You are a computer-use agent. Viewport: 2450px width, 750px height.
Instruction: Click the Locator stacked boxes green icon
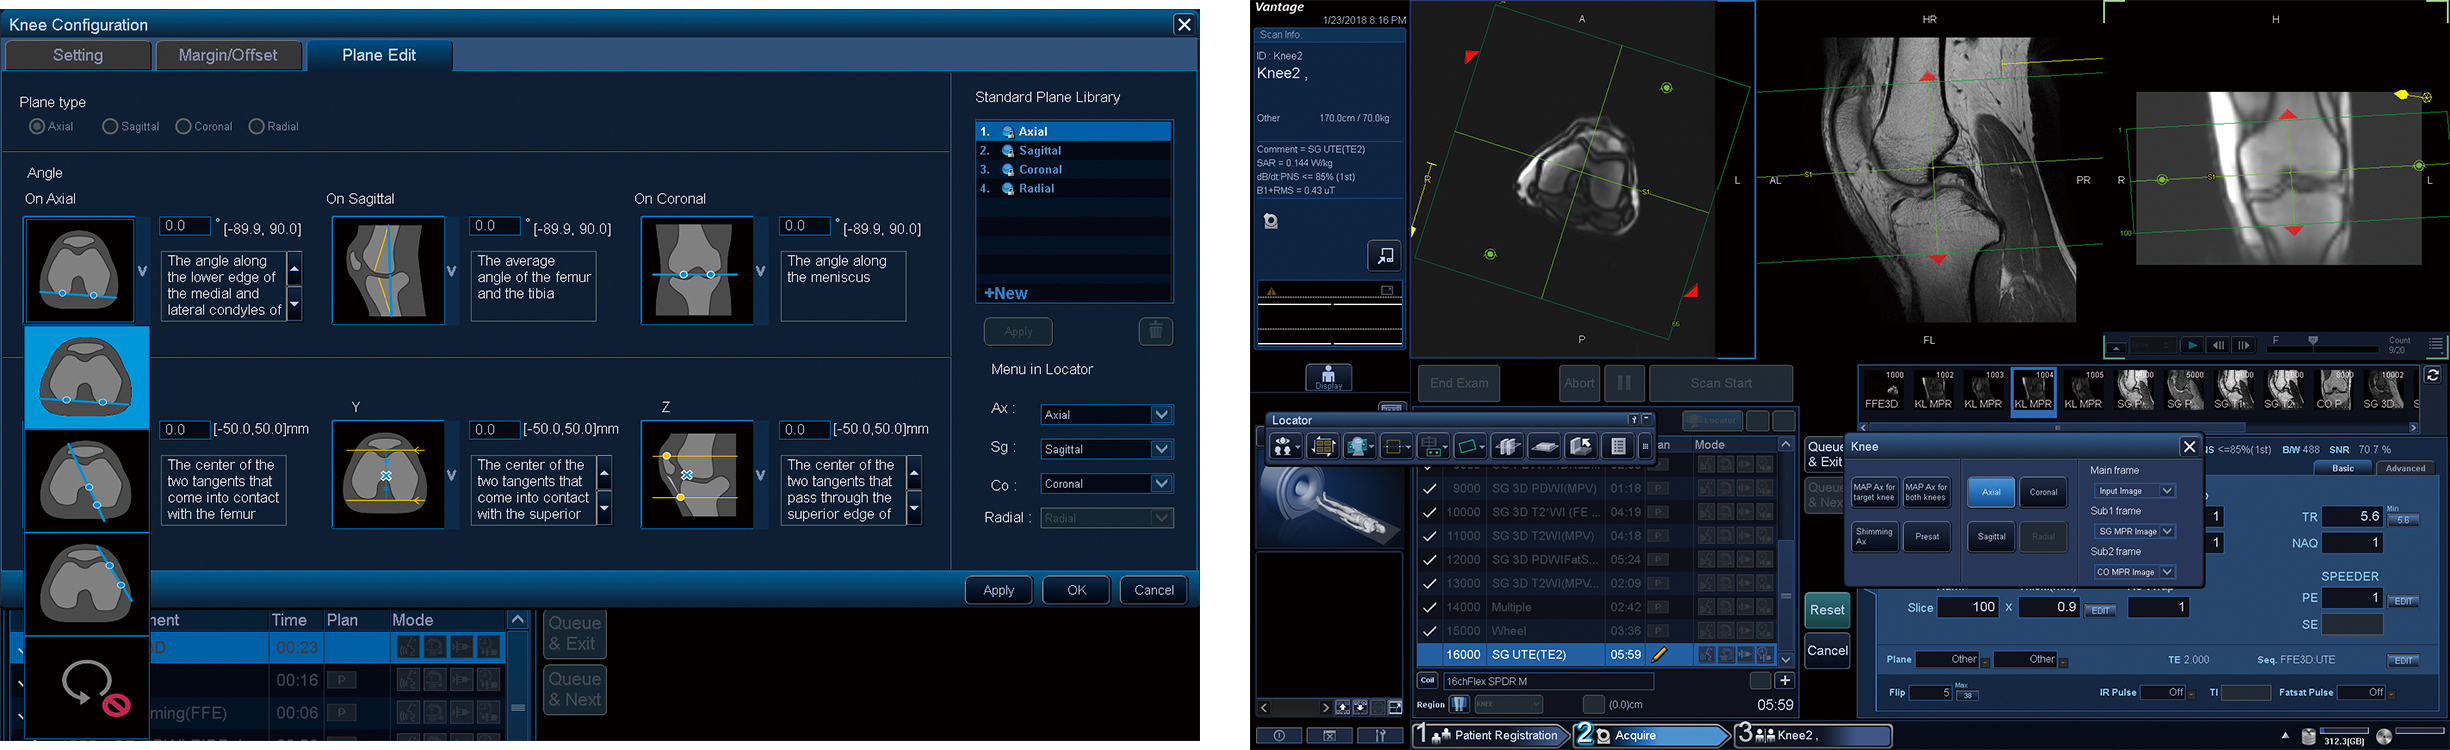[x=1433, y=447]
